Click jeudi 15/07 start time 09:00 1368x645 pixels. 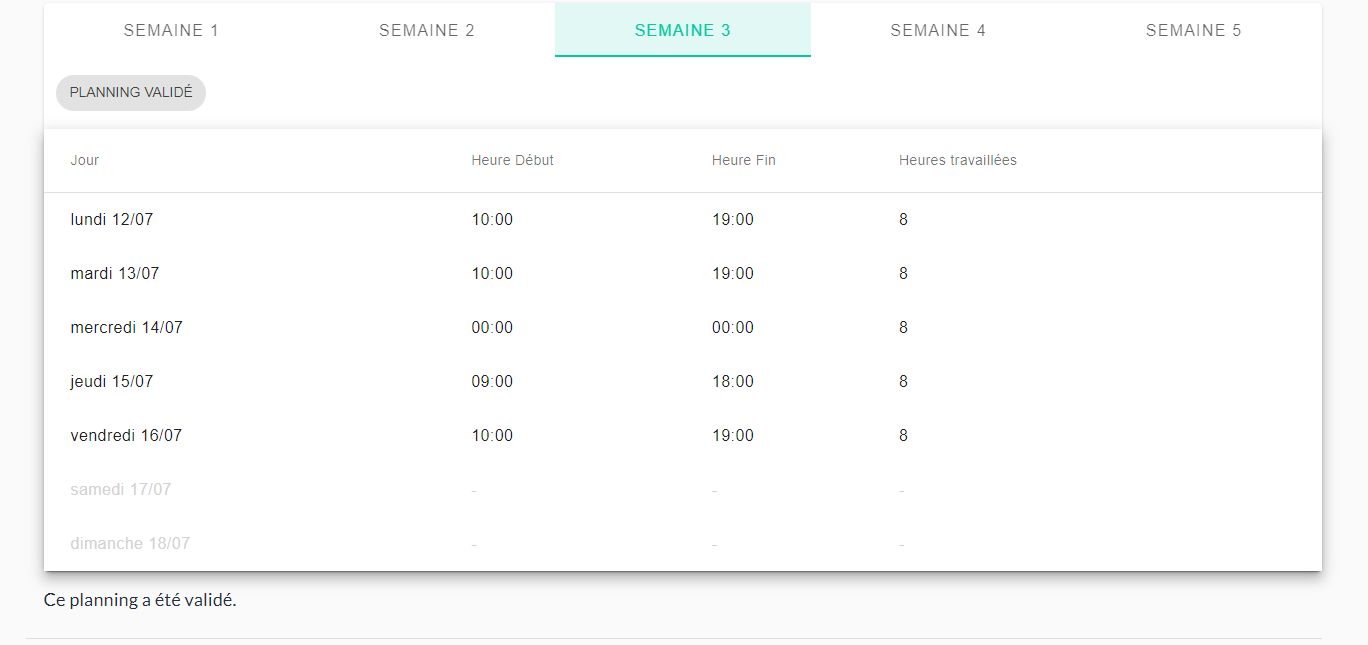coord(492,381)
